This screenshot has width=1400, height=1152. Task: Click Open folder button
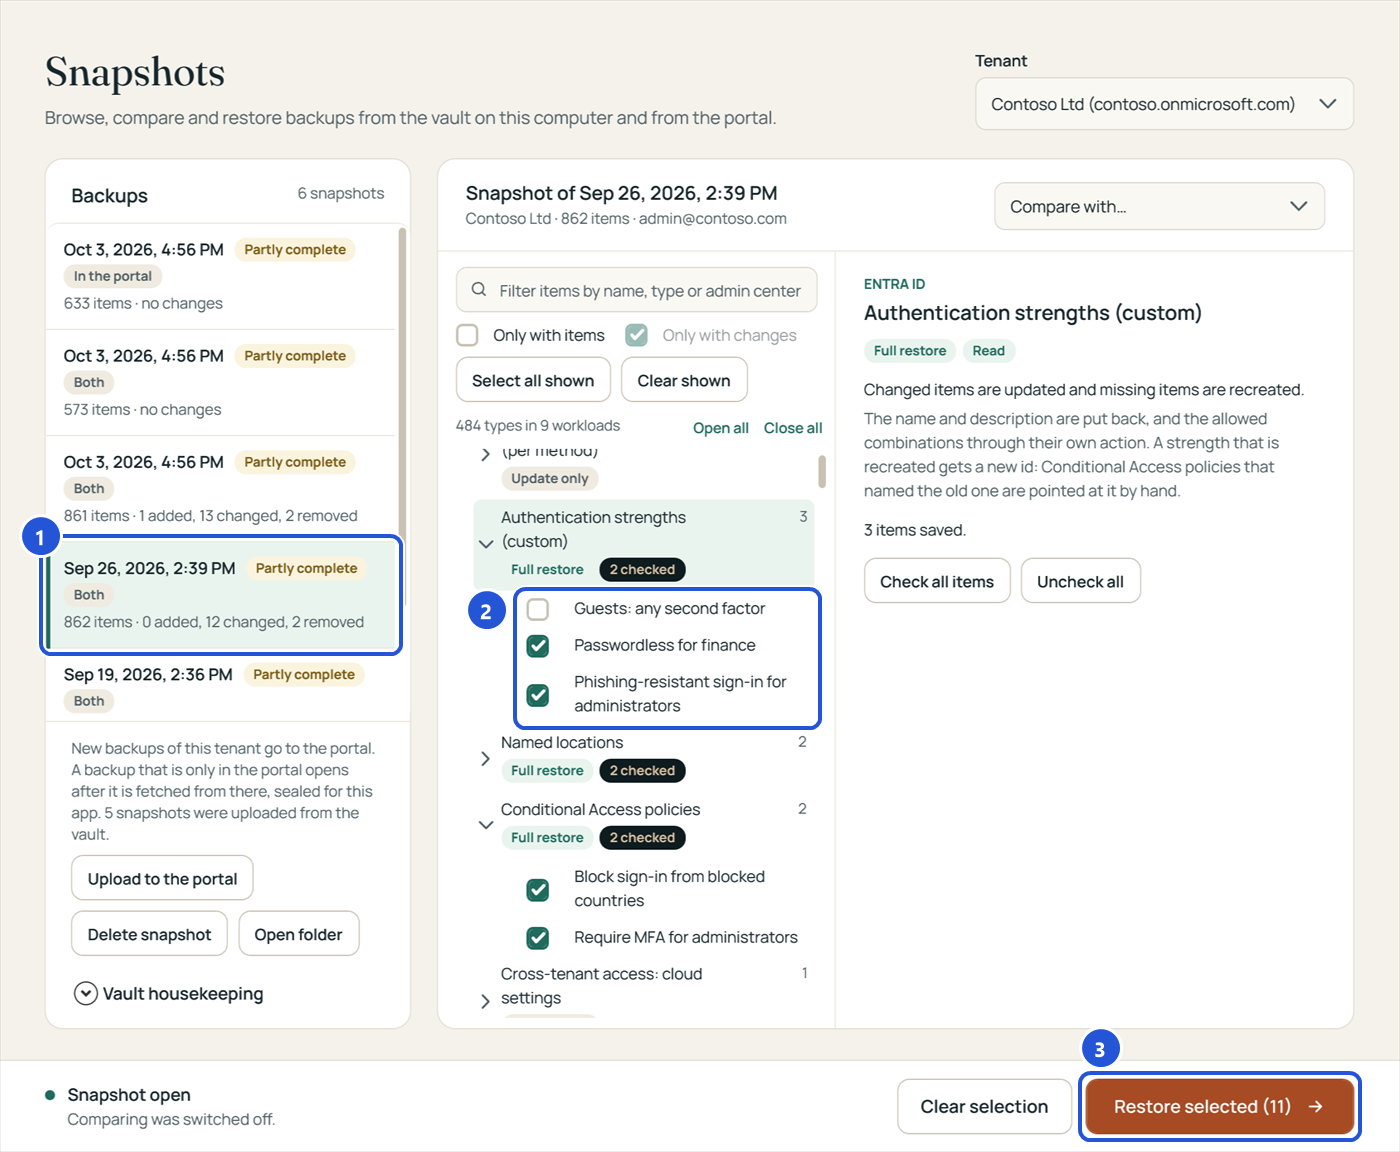click(x=298, y=933)
